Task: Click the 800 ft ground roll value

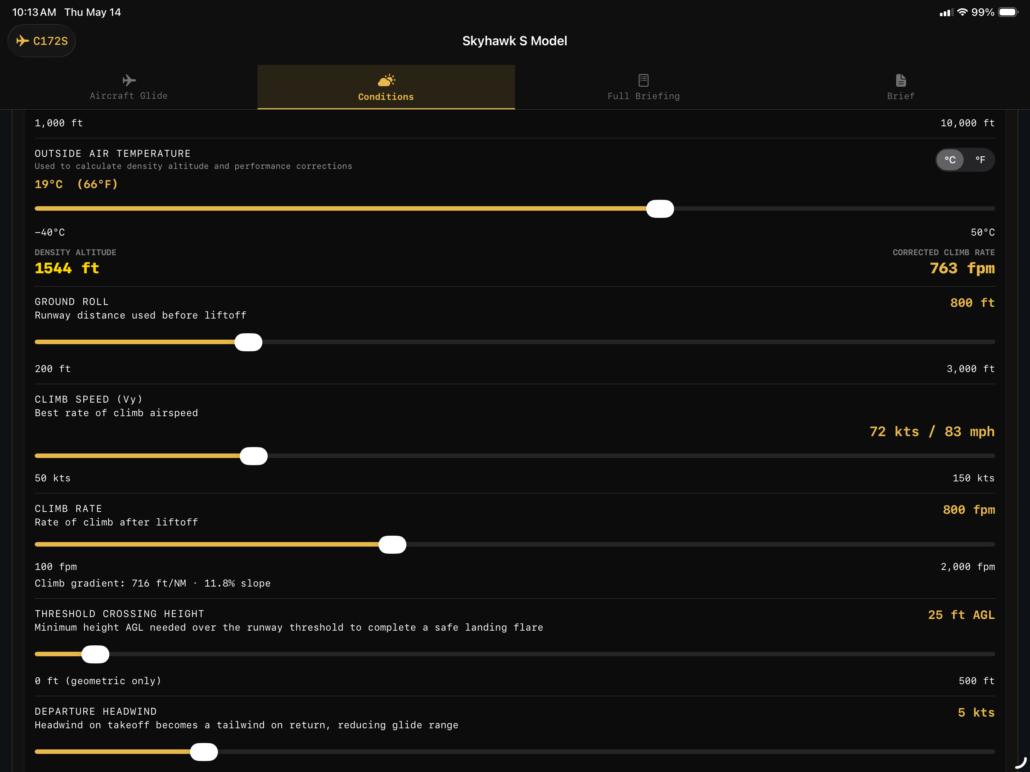Action: pyautogui.click(x=972, y=303)
